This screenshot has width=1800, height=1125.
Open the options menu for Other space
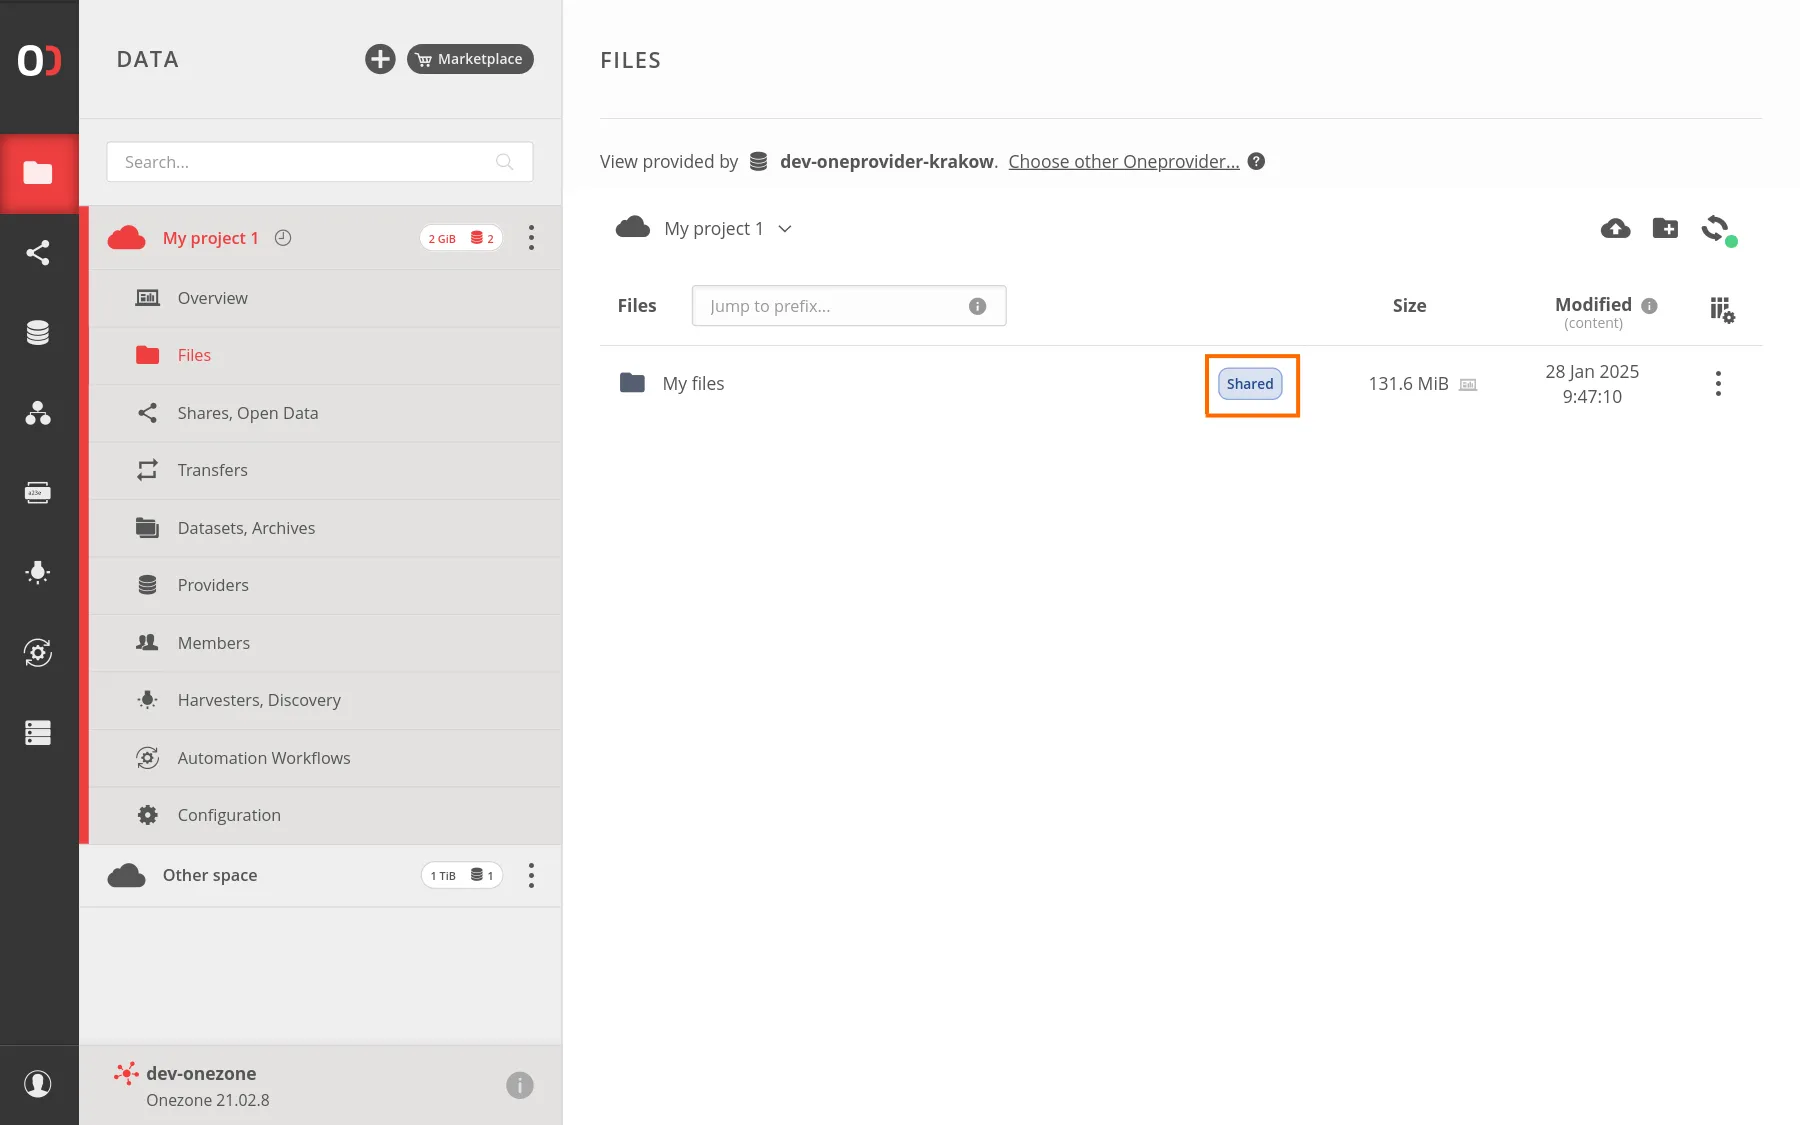531,875
